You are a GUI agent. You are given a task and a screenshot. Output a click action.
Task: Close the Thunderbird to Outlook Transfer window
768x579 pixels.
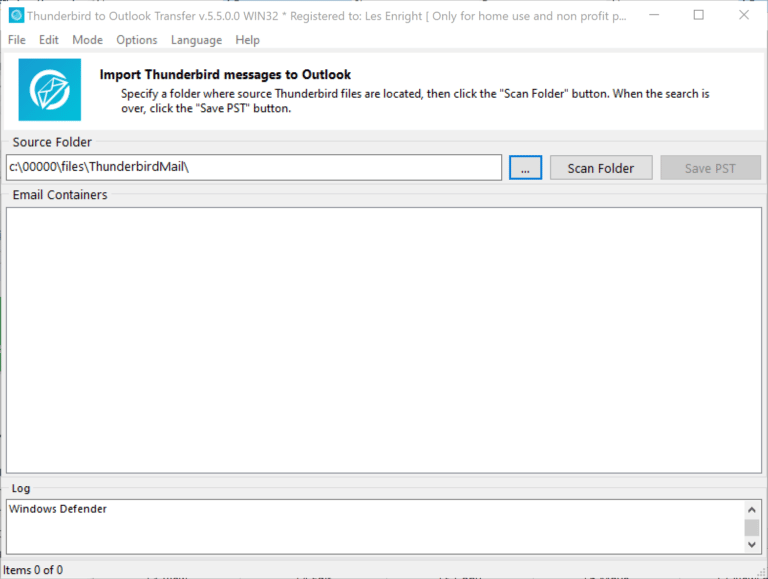[x=744, y=15]
